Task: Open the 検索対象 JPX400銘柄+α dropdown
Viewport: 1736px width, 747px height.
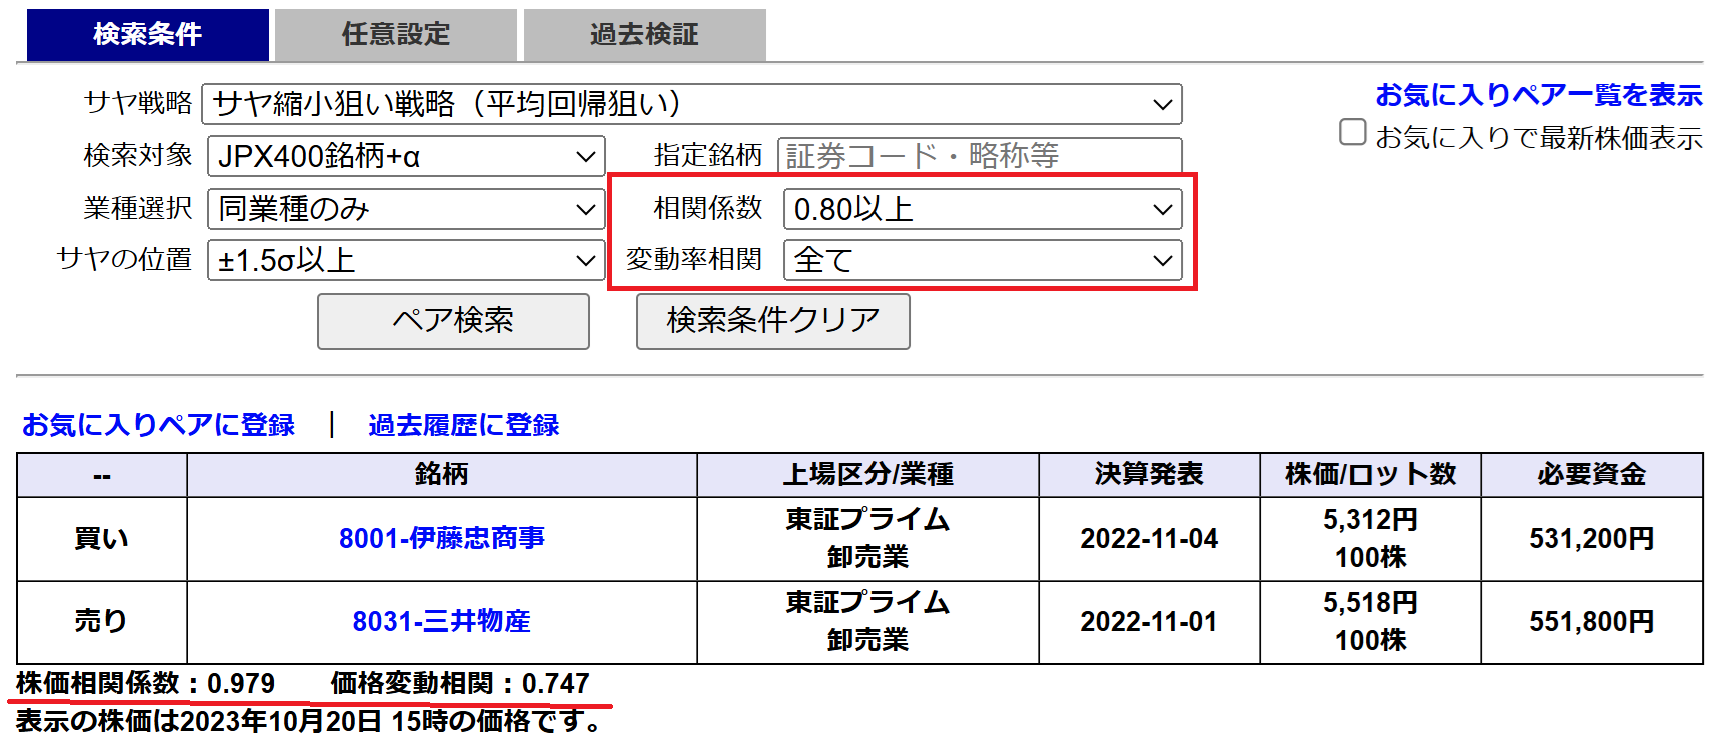Action: [x=406, y=156]
